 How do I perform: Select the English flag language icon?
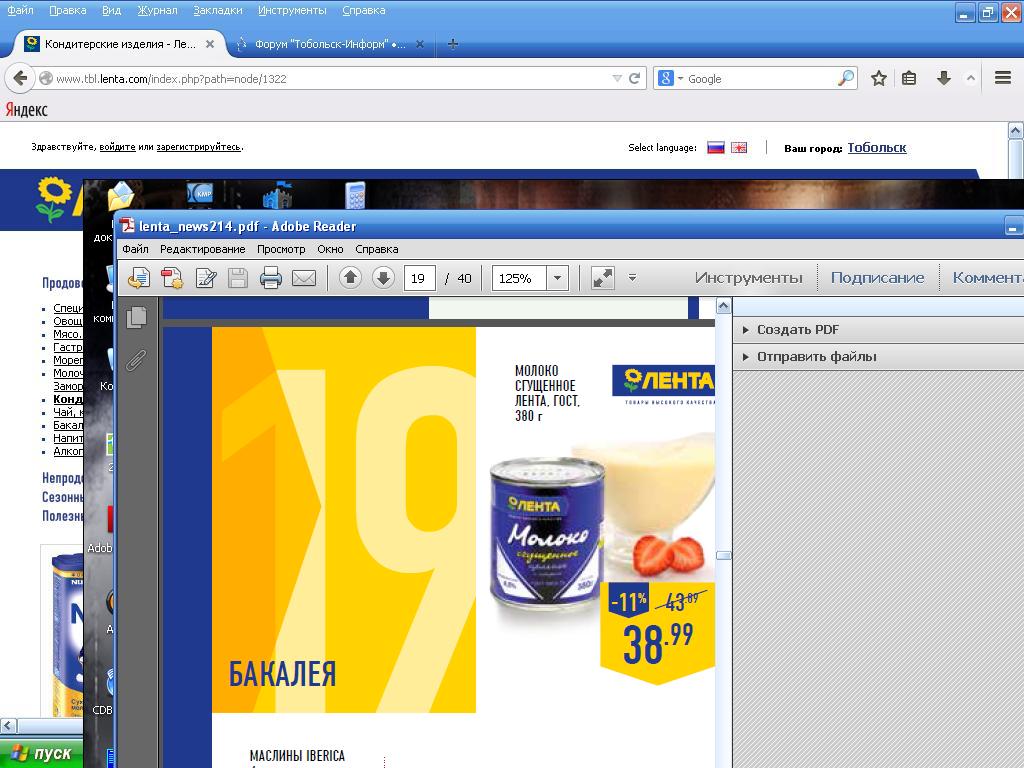(739, 148)
